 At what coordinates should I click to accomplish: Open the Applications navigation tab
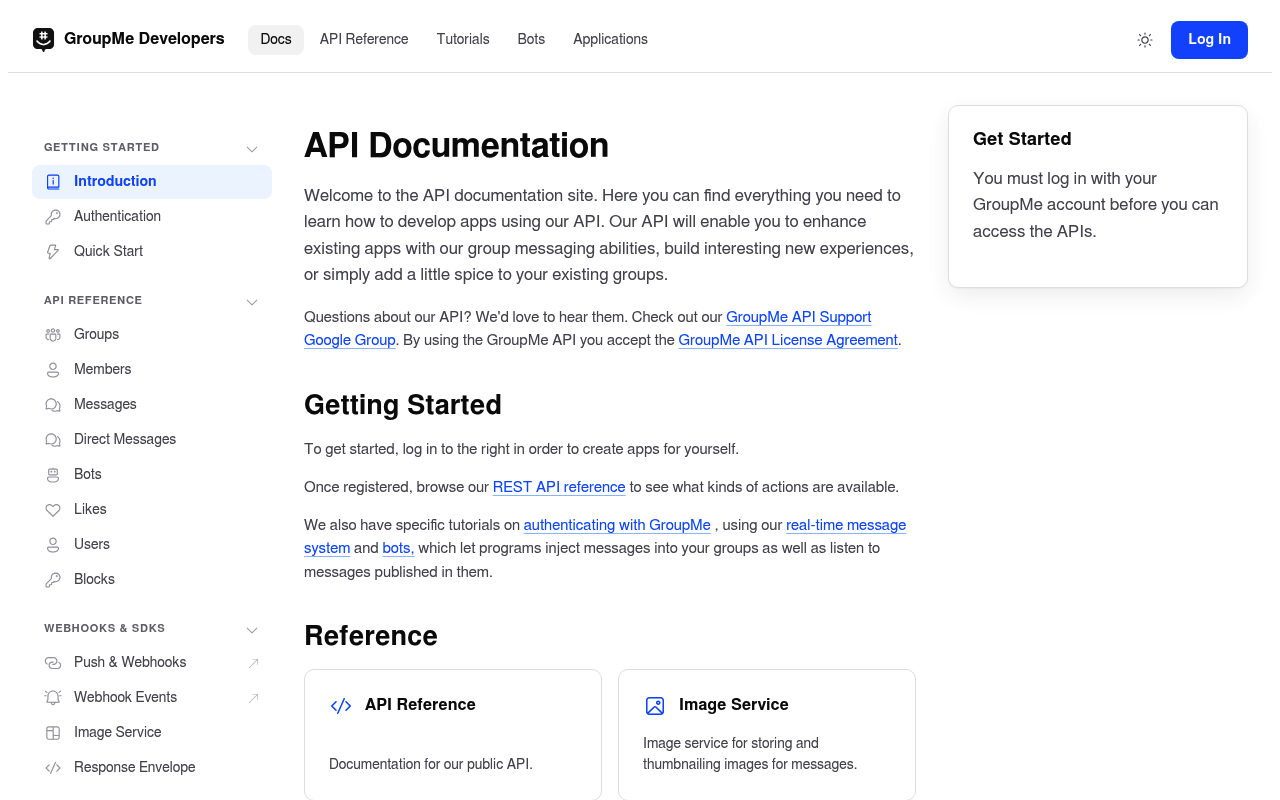point(610,40)
